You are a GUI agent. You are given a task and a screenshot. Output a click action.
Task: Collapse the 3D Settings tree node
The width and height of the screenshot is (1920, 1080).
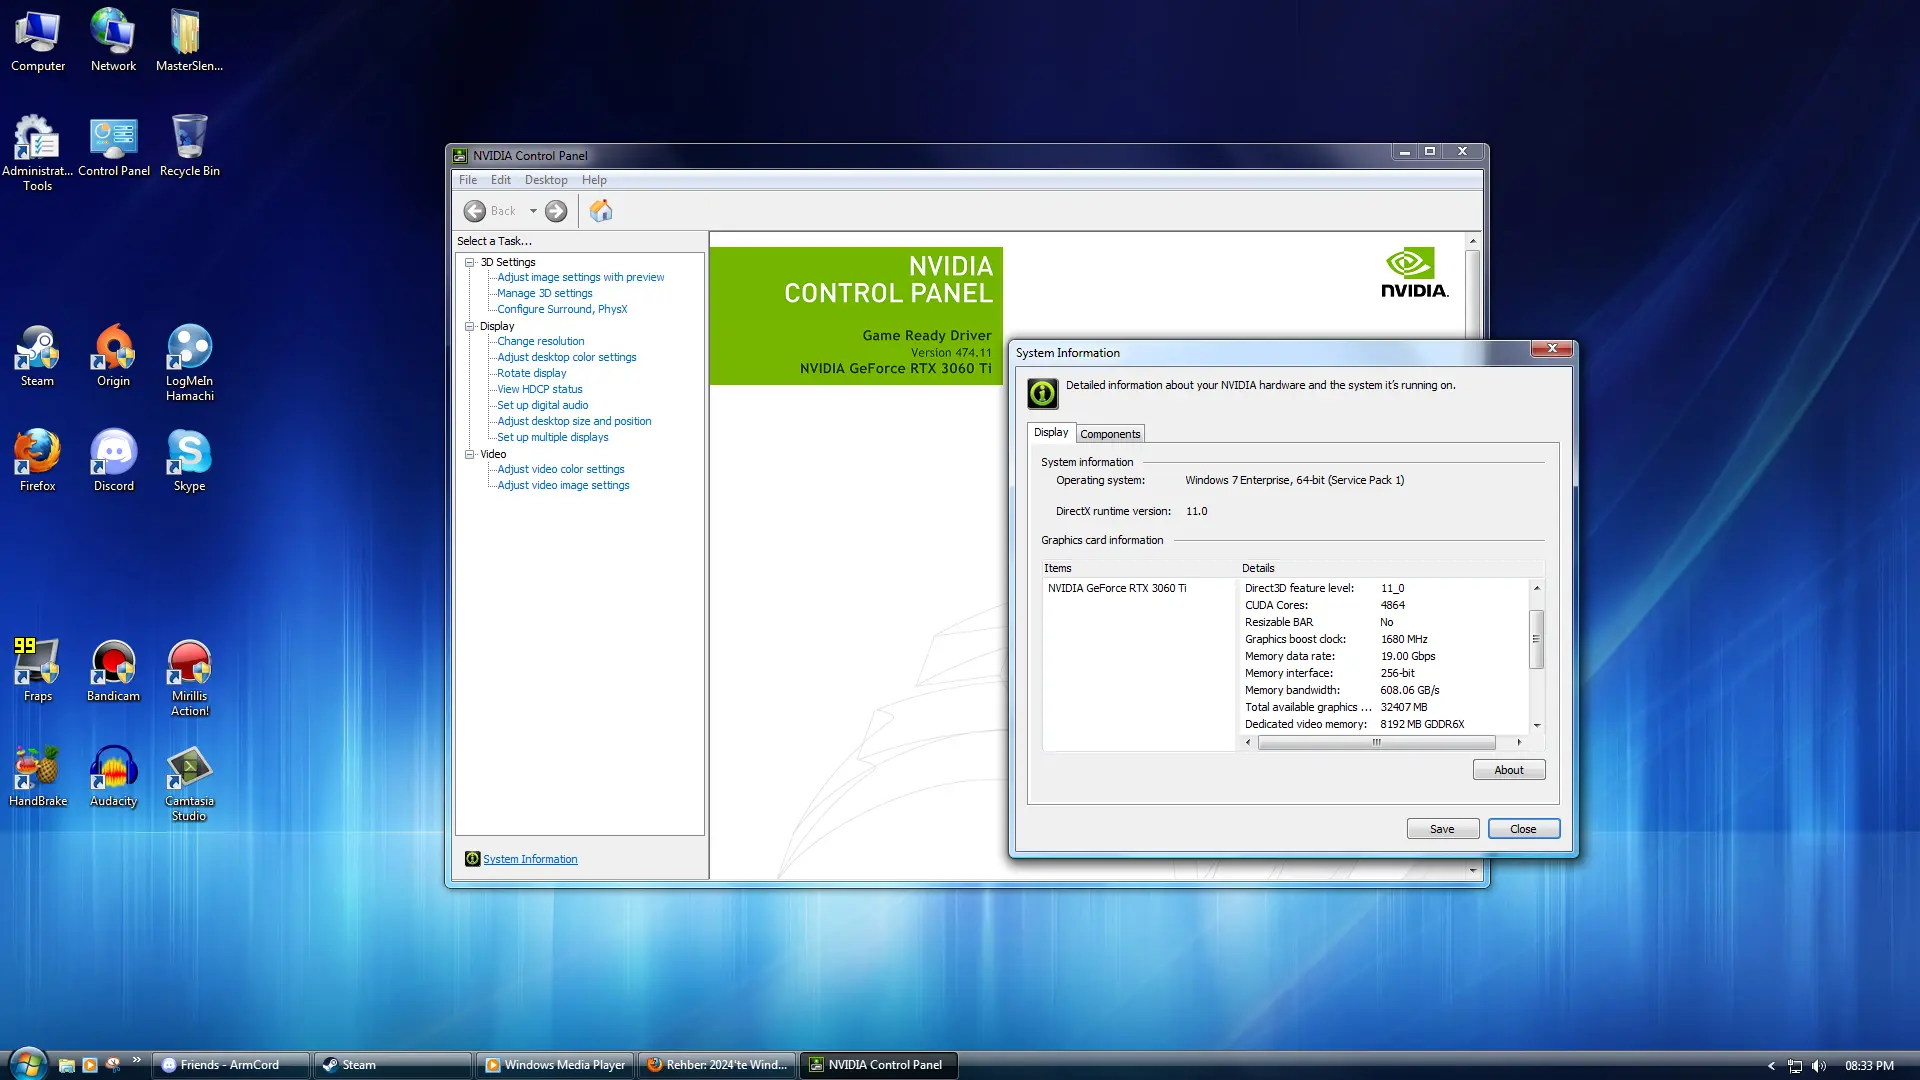click(x=469, y=262)
